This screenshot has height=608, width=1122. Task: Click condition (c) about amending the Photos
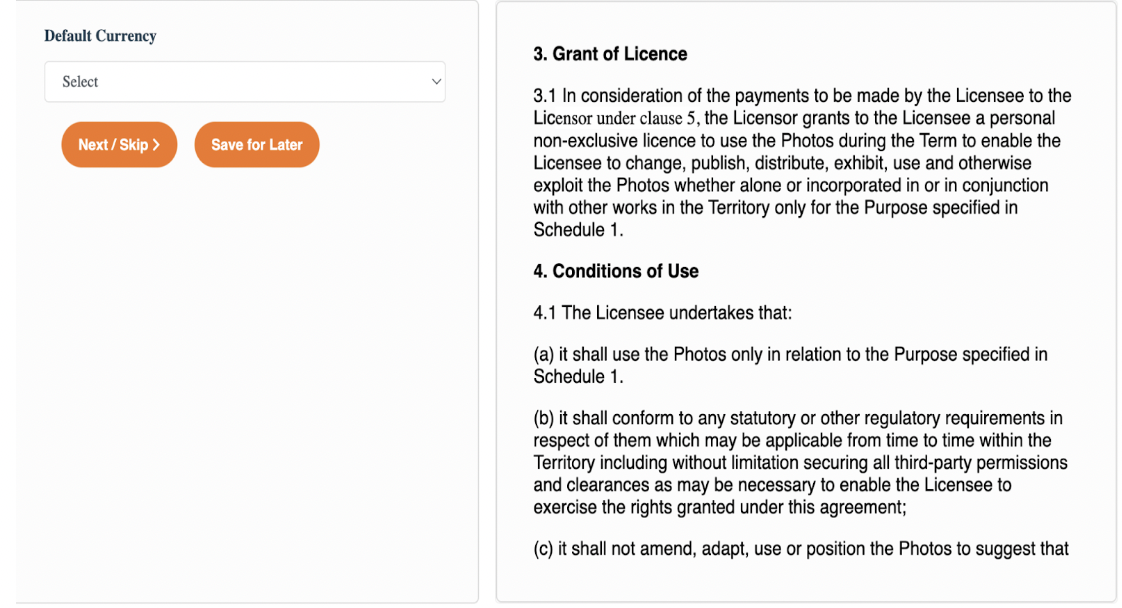[801, 549]
